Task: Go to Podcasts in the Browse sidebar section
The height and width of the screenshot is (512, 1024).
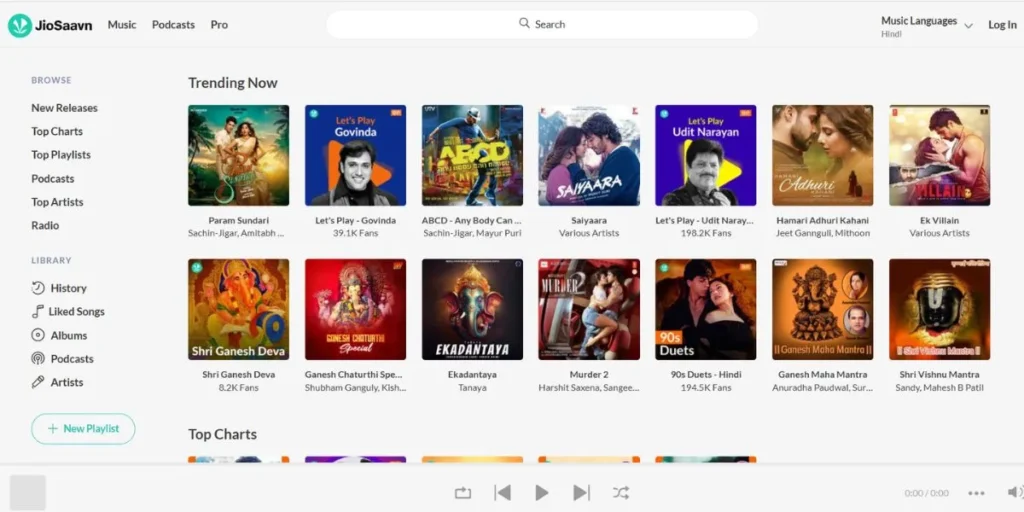Action: coord(52,178)
